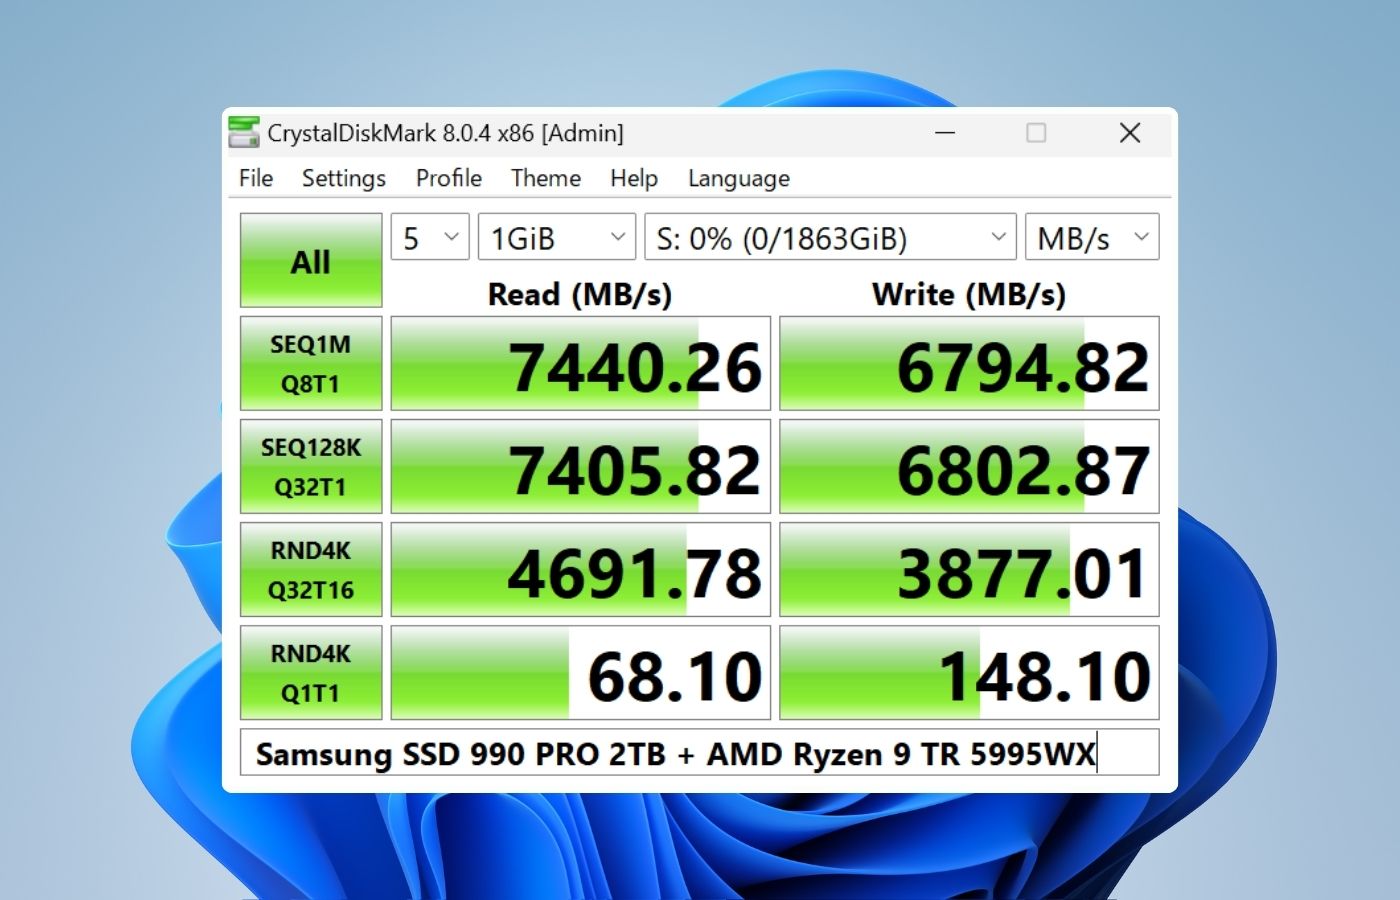Image resolution: width=1400 pixels, height=900 pixels.
Task: Open the Profile menu
Action: click(448, 178)
